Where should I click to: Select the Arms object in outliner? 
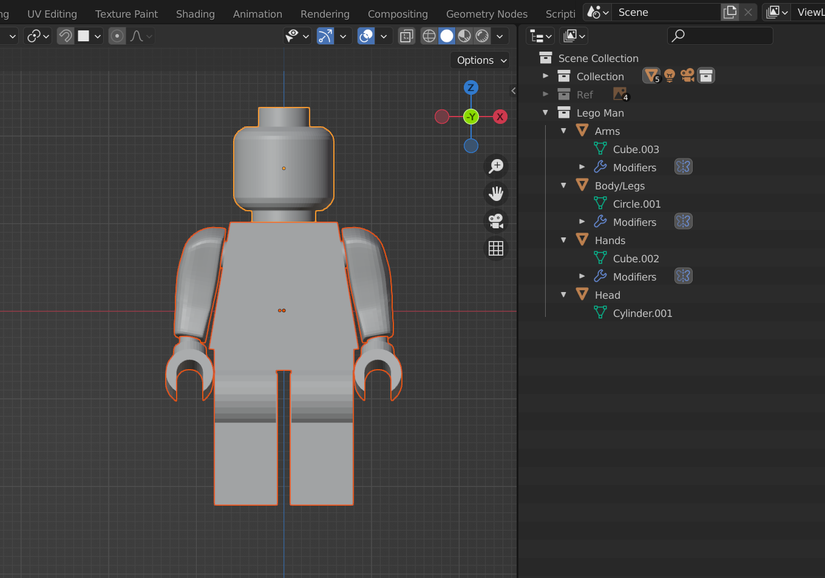click(x=607, y=131)
